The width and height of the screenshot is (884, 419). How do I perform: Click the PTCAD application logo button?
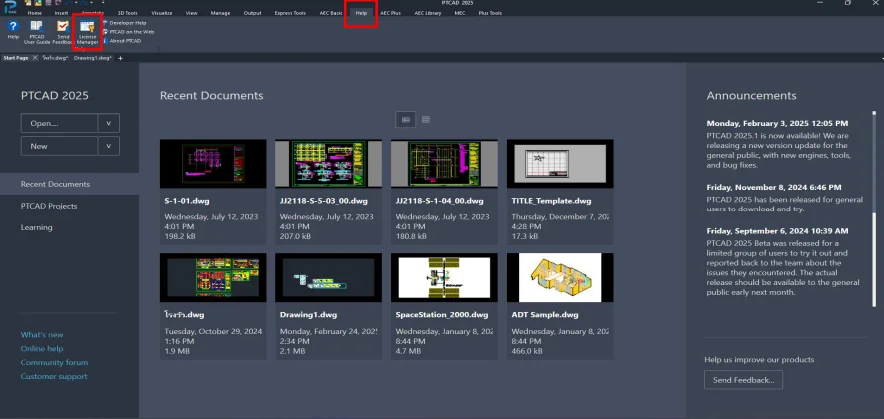coord(10,5)
